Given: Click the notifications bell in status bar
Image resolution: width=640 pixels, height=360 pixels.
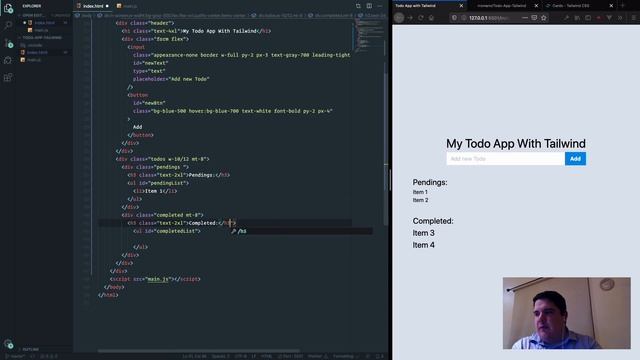Looking at the screenshot, I should pyautogui.click(x=381, y=356).
